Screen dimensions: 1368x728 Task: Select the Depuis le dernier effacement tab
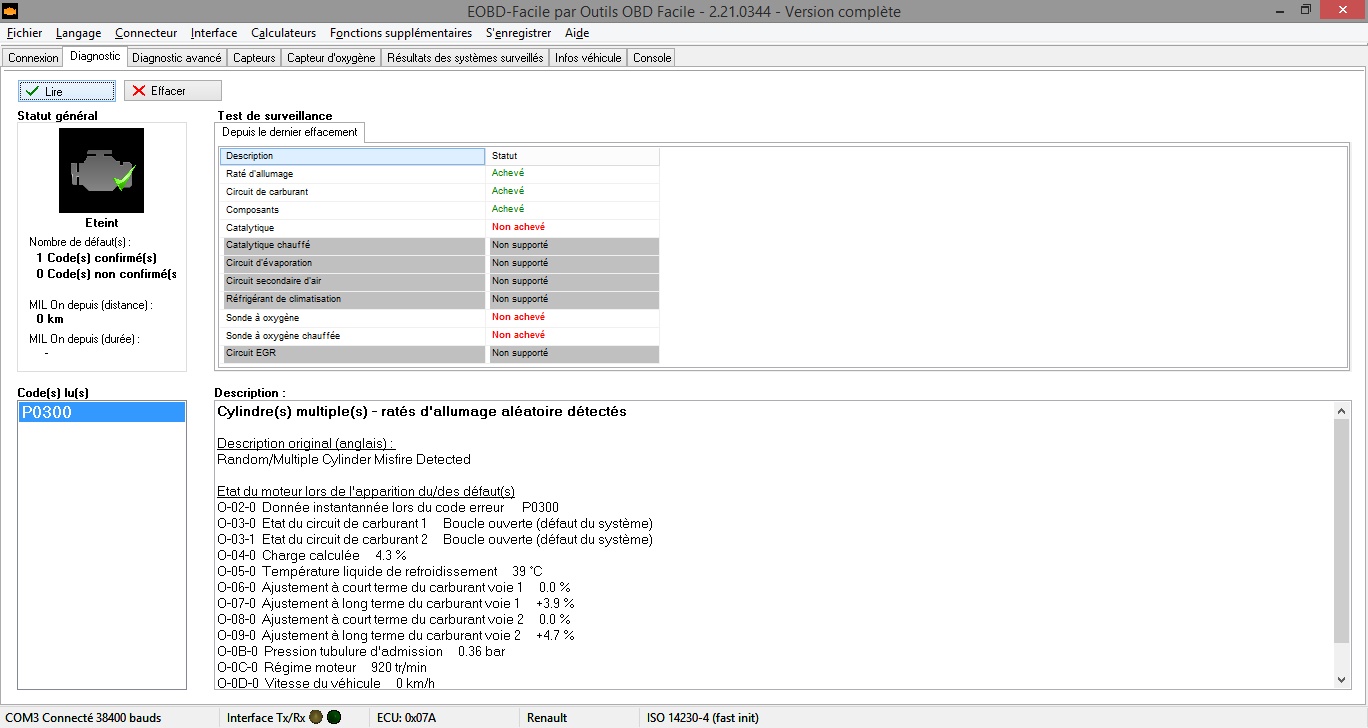(x=290, y=132)
